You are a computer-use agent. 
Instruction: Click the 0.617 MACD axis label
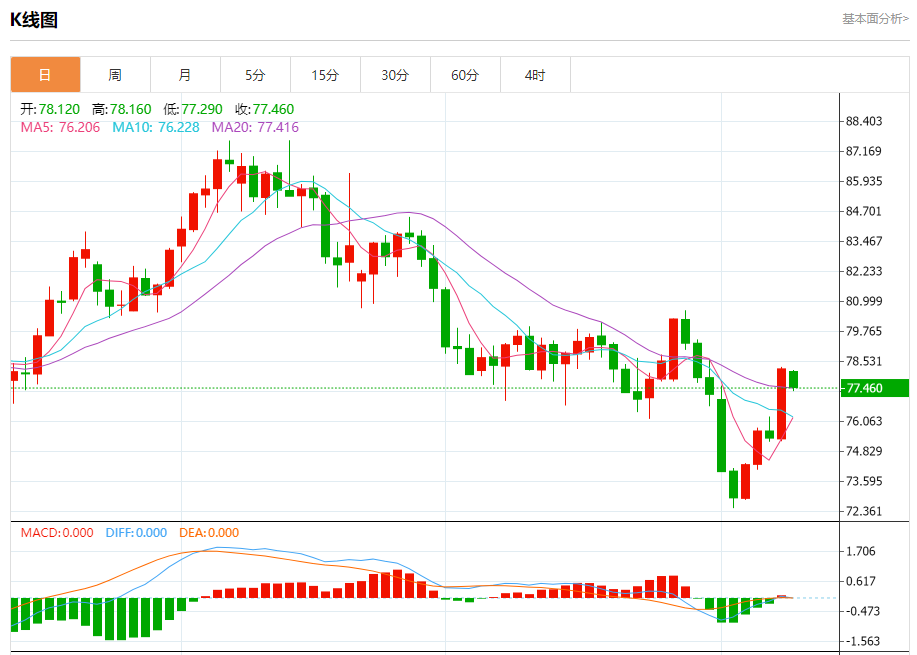(861, 581)
